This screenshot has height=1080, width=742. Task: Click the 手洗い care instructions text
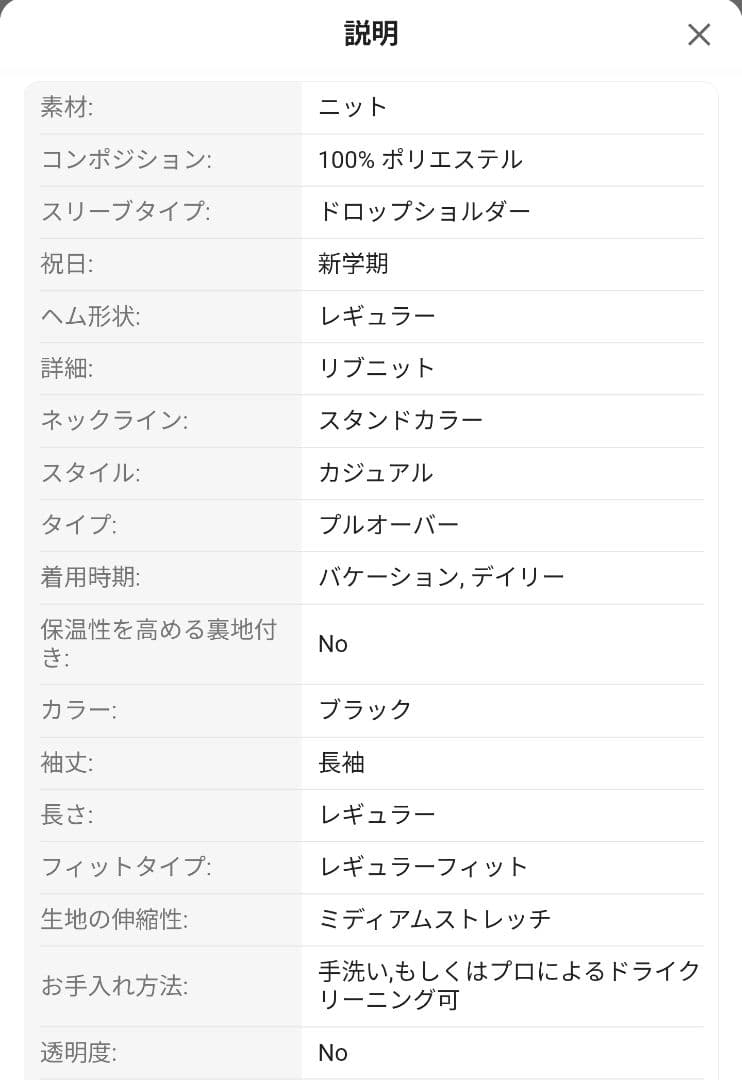[x=508, y=985]
